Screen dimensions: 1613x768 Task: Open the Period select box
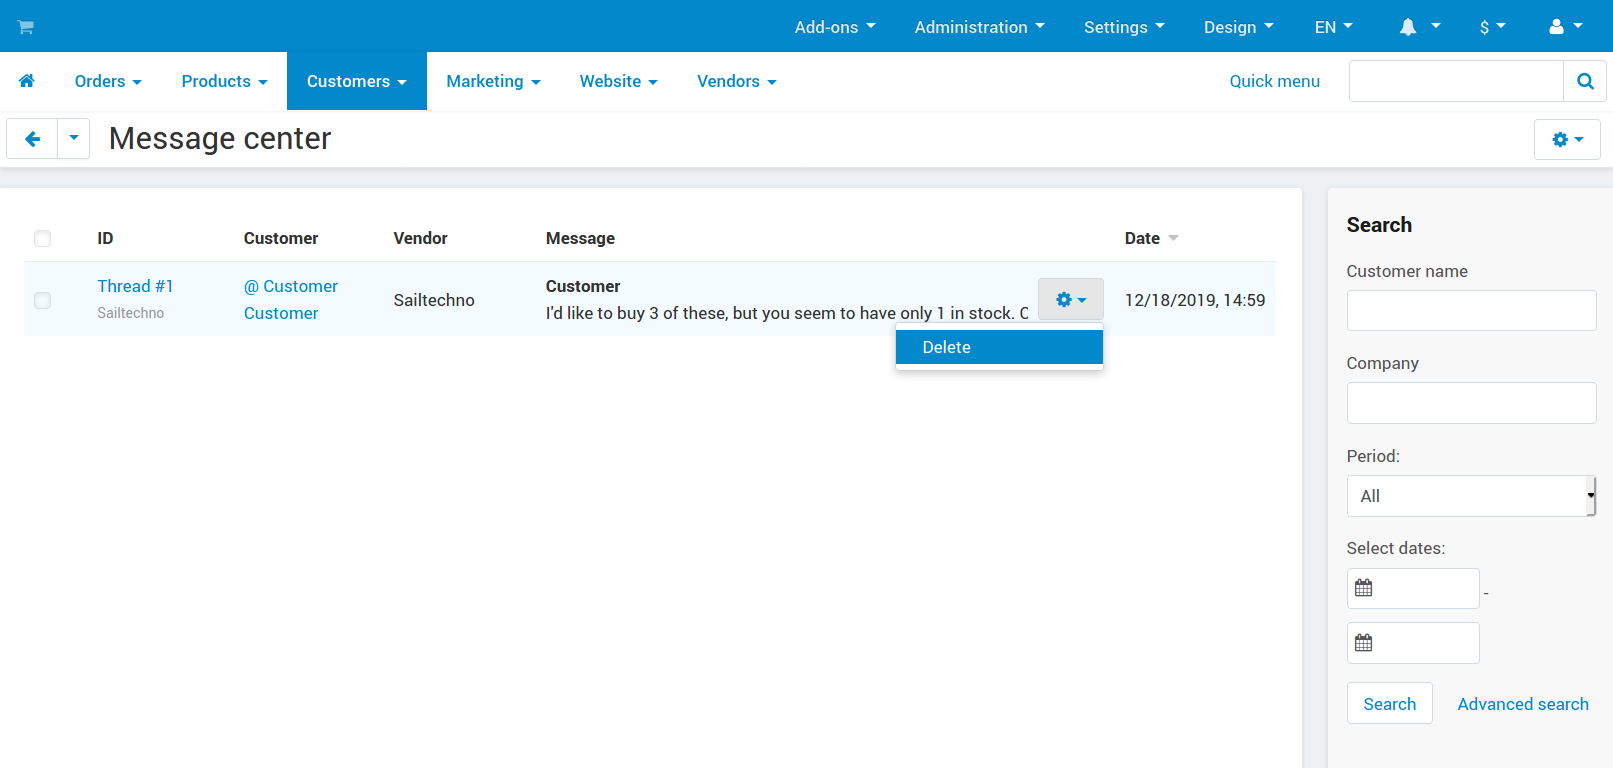click(x=1471, y=496)
